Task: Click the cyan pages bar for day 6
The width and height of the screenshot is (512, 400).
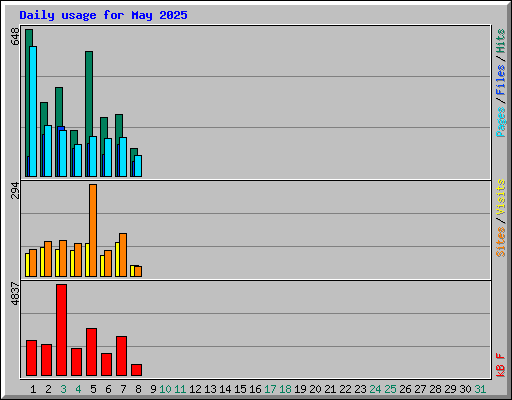Action: click(108, 157)
